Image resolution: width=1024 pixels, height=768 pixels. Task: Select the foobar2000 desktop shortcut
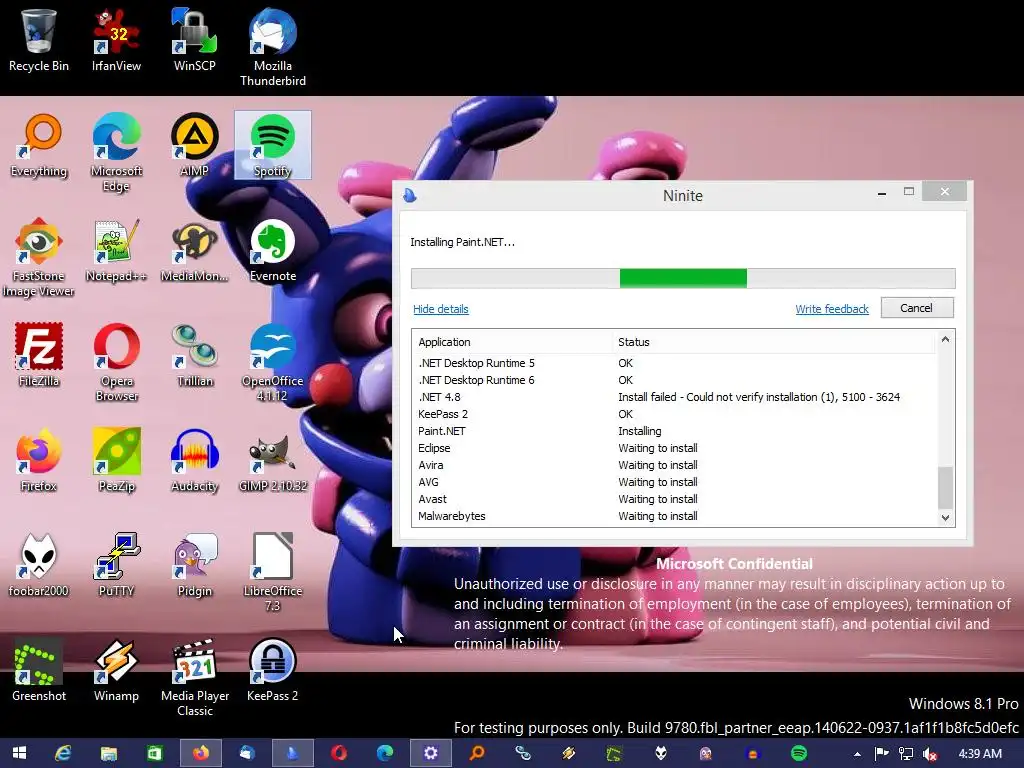coord(39,566)
